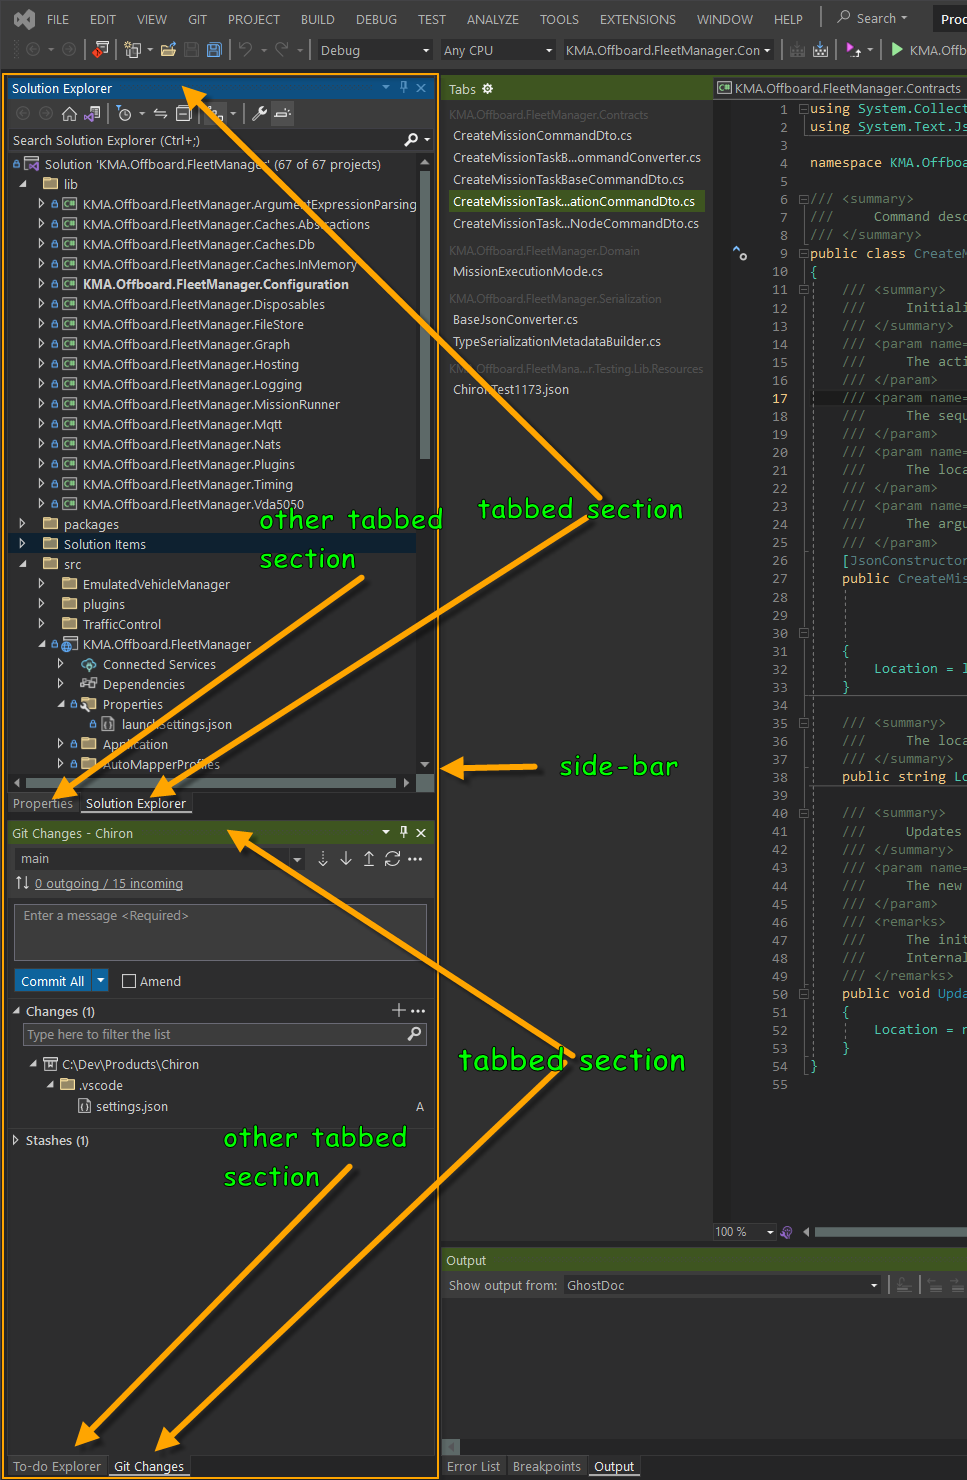This screenshot has width=967, height=1480.
Task: Click the Fetch icon in Git Changes
Action: point(322,858)
